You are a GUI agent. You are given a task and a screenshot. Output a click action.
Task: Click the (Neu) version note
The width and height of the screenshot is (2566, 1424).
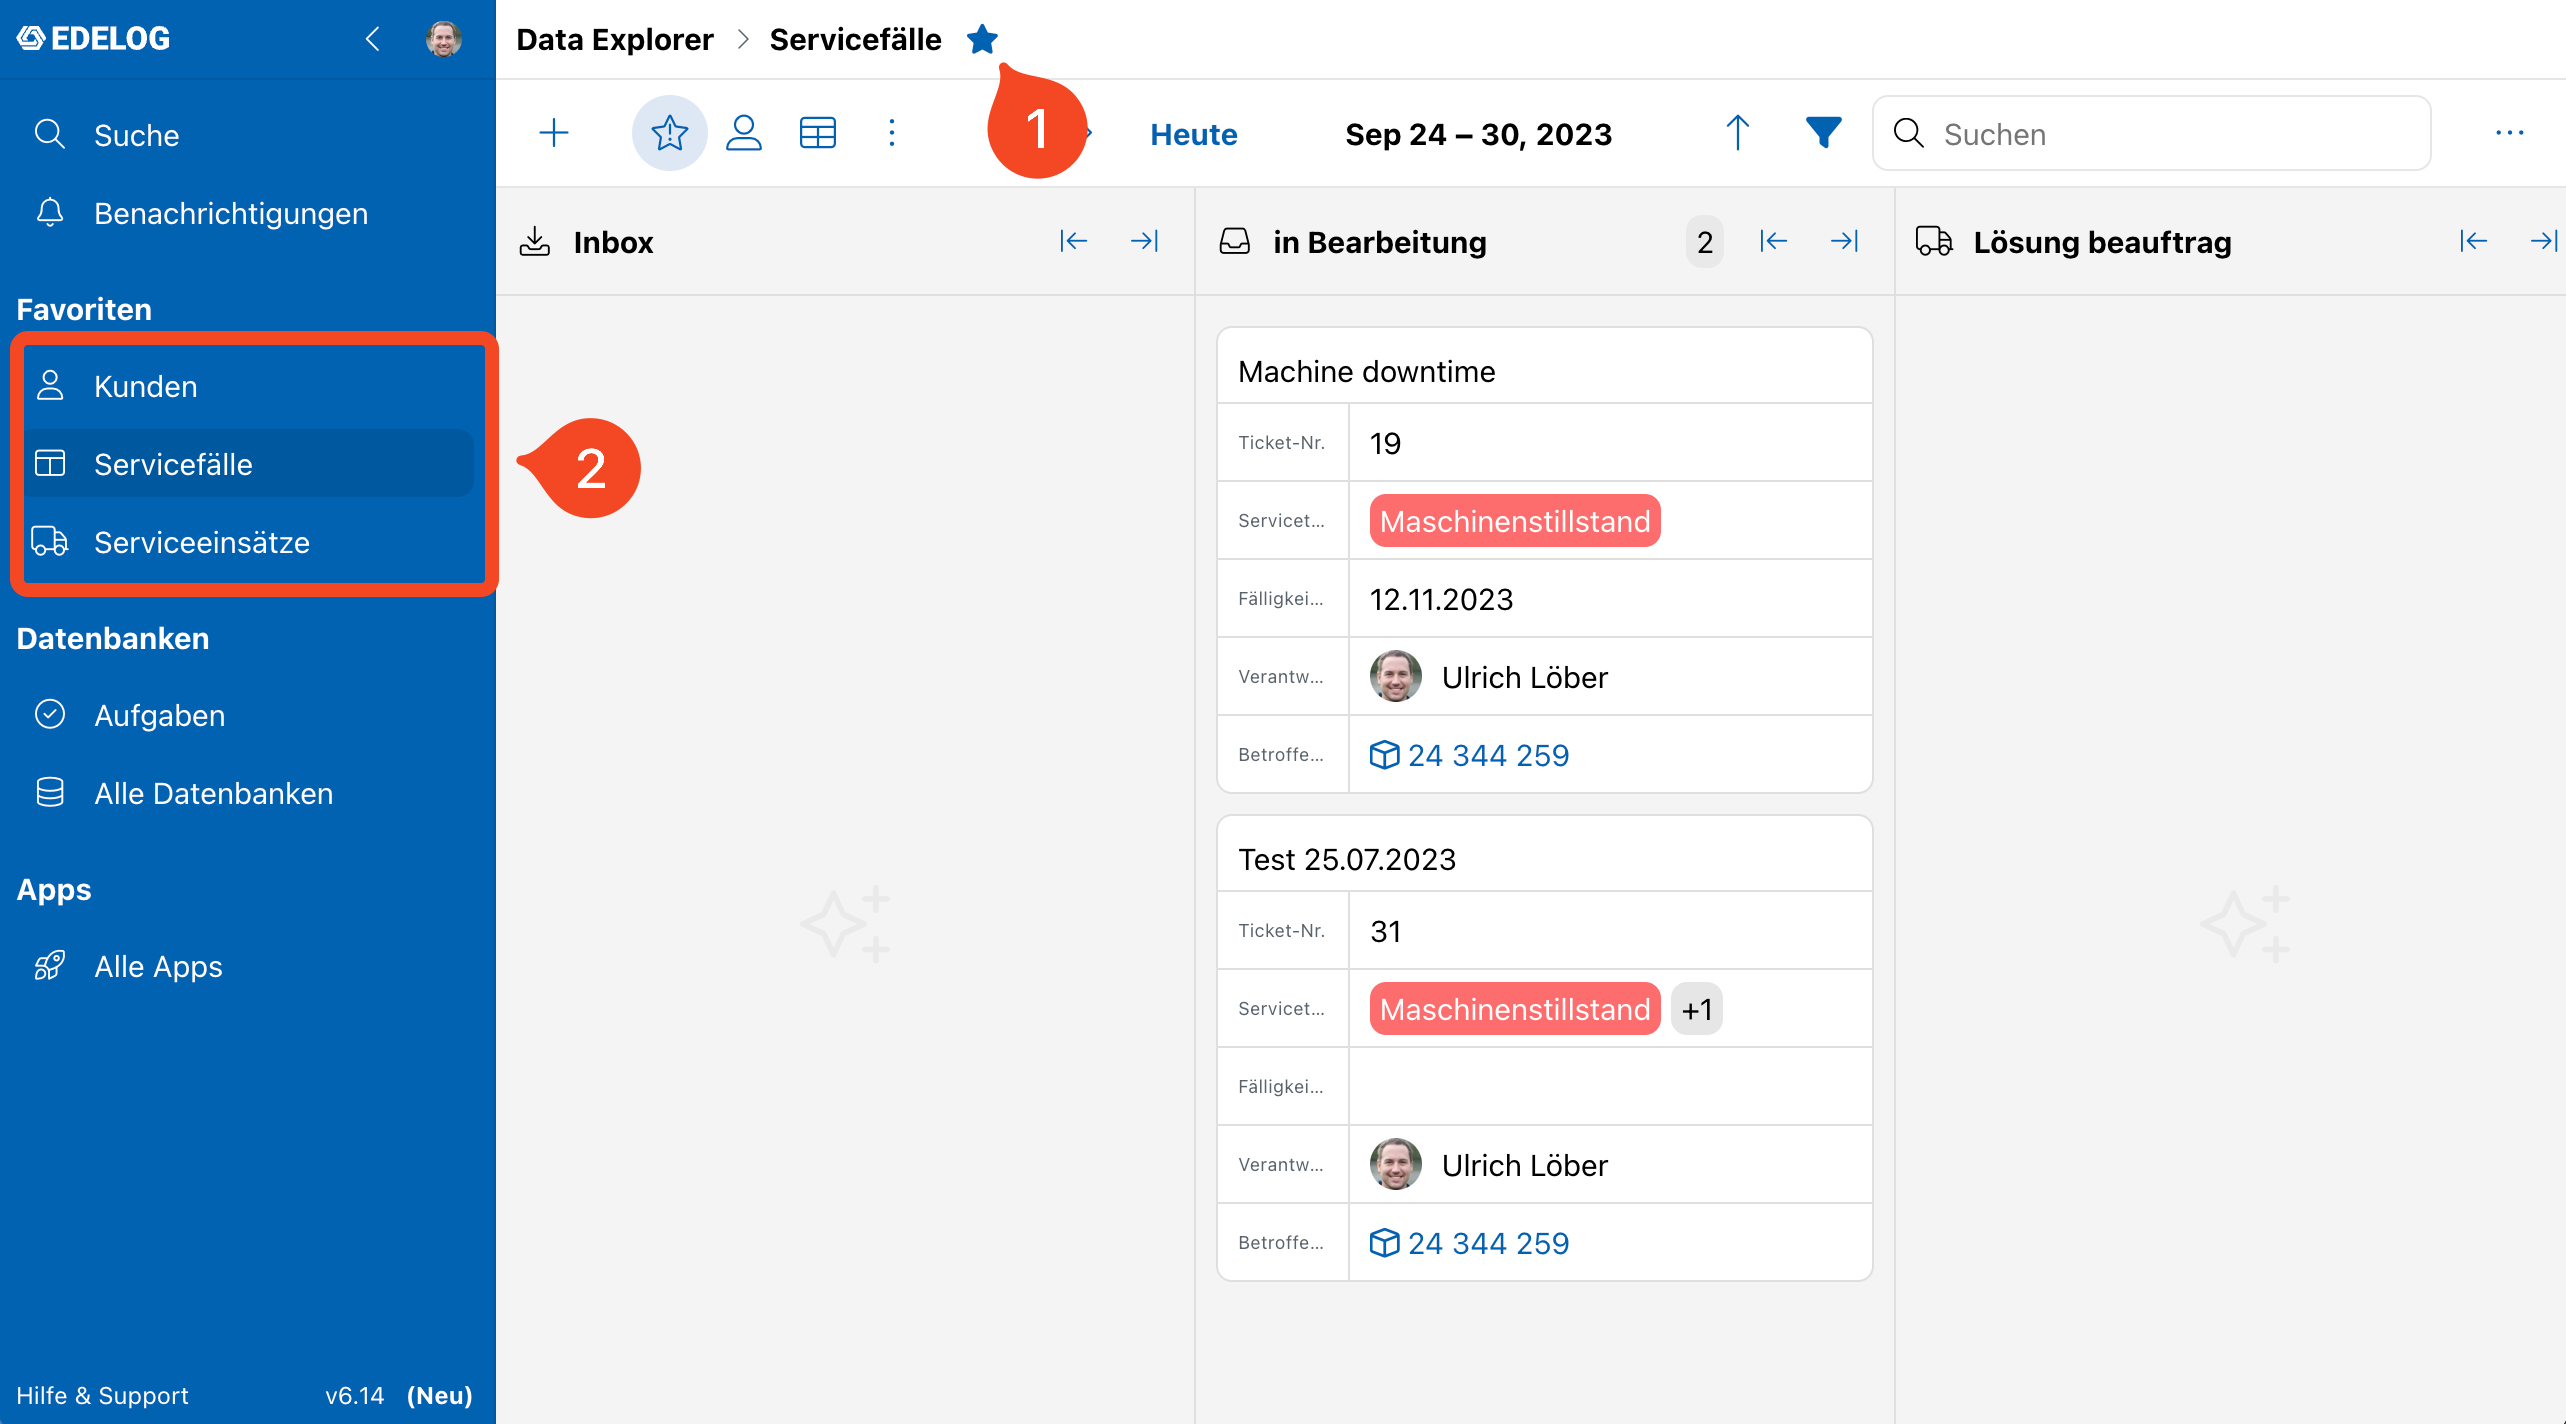pyautogui.click(x=439, y=1395)
